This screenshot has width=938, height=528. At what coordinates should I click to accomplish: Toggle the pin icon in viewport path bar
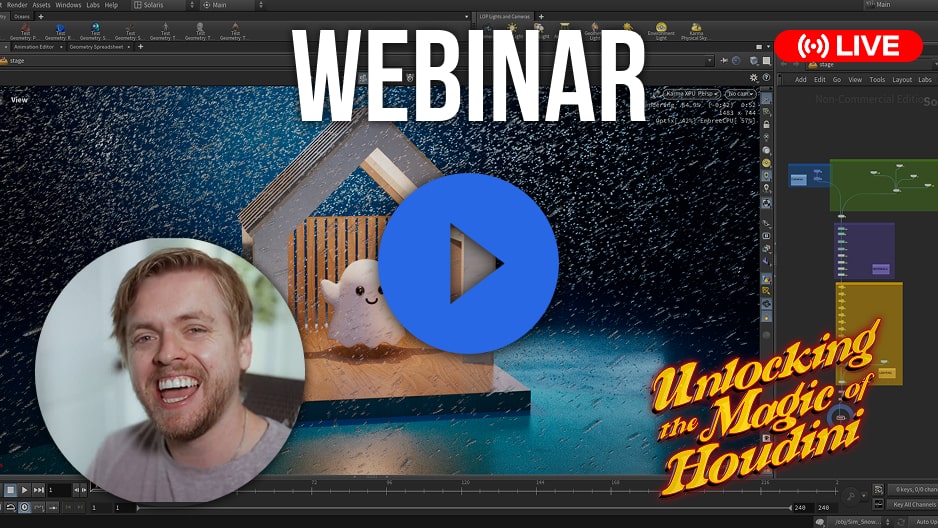pos(724,60)
